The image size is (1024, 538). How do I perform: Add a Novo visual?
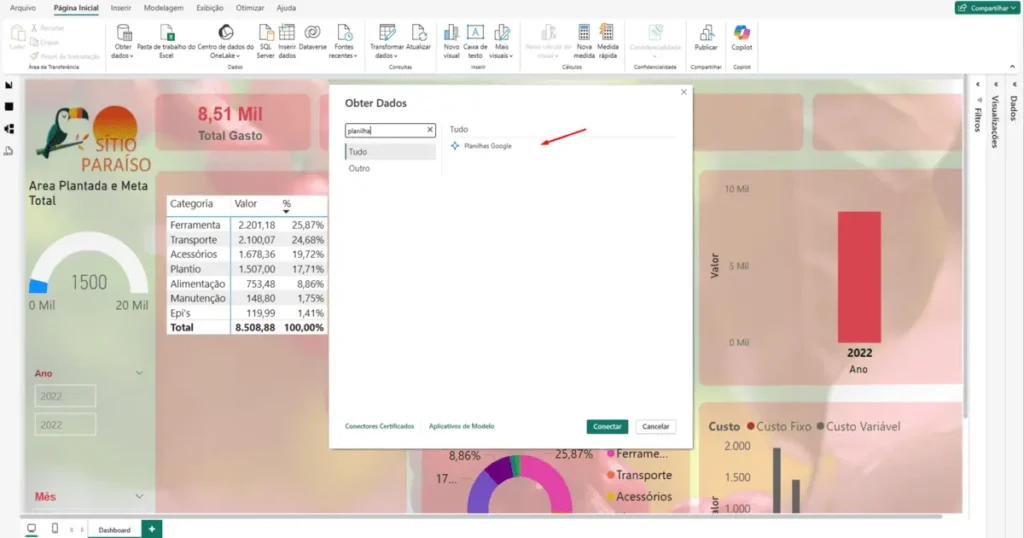point(451,41)
